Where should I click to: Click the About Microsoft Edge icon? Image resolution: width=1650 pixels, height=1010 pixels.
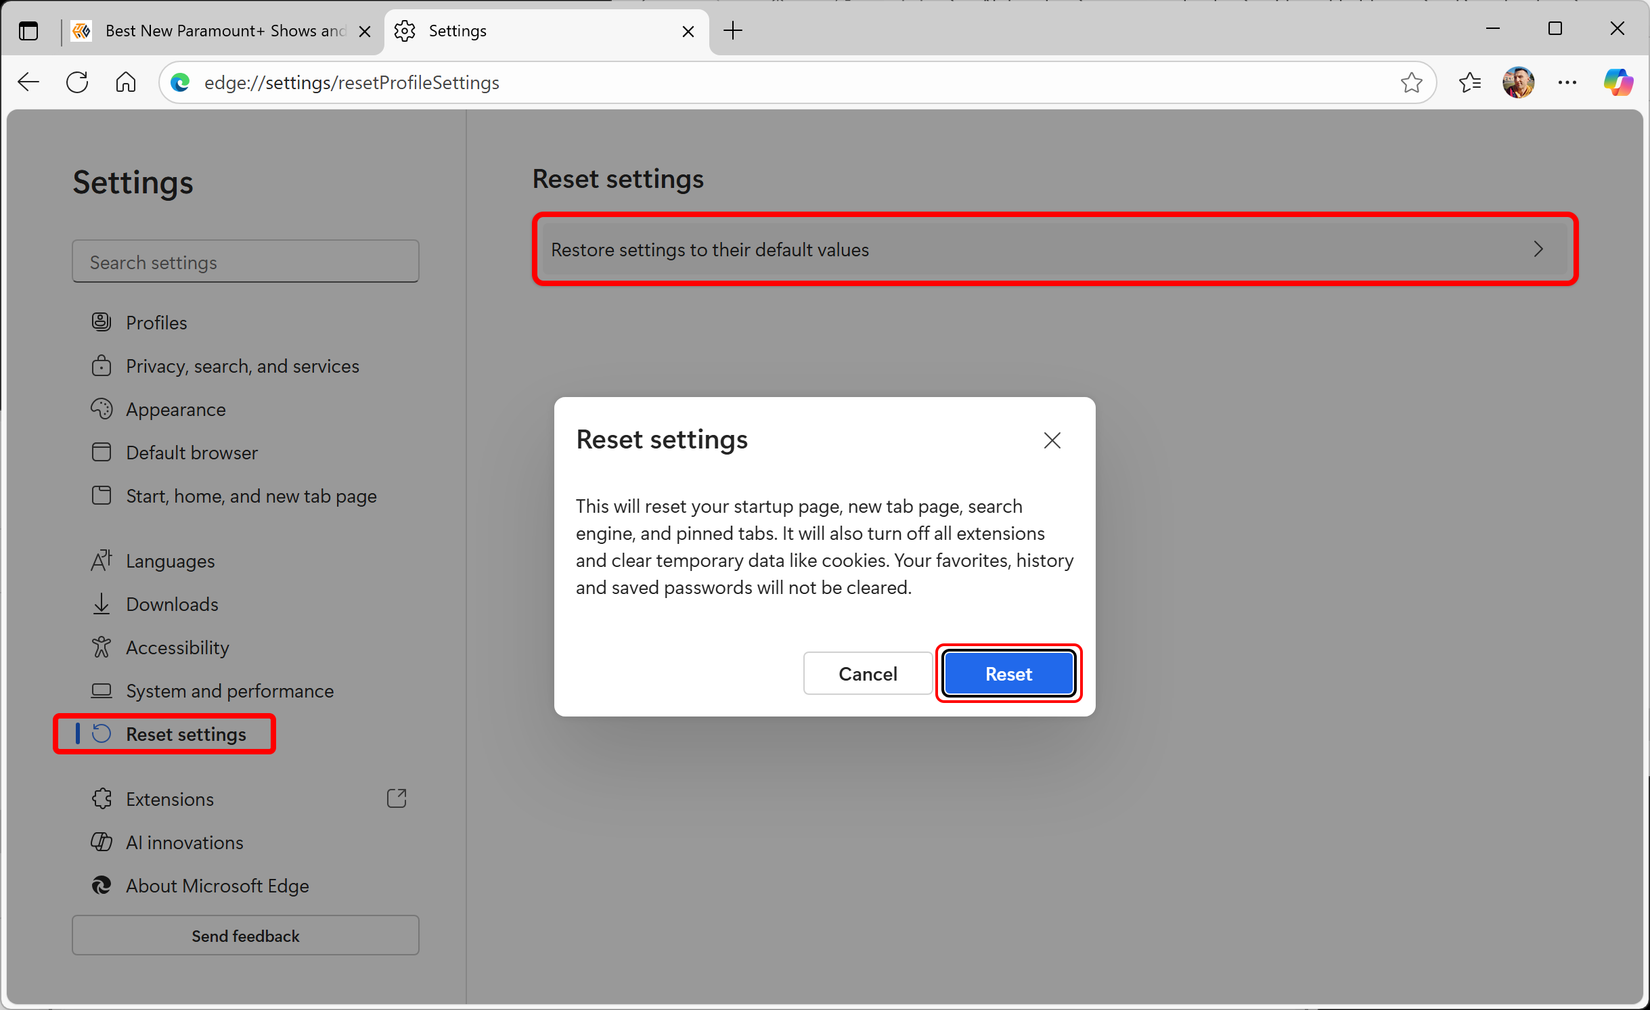click(x=101, y=886)
